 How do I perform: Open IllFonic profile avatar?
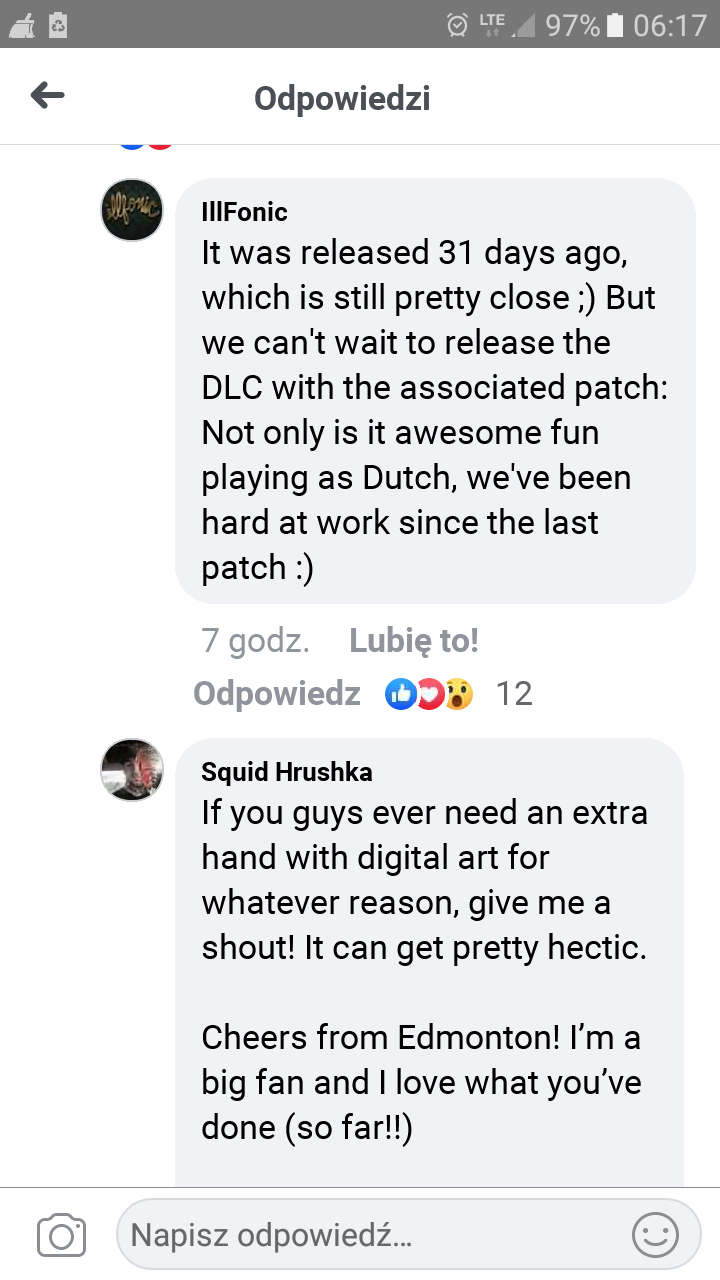tap(132, 210)
